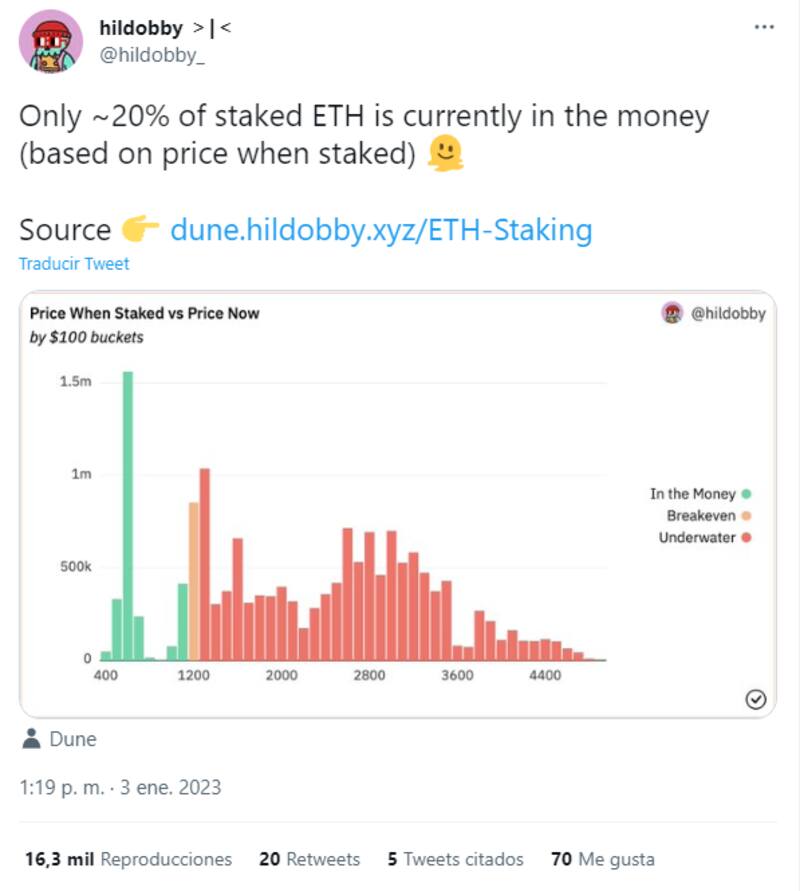View the 20 Retweets list
Screen dimensions: 800x891
point(309,859)
